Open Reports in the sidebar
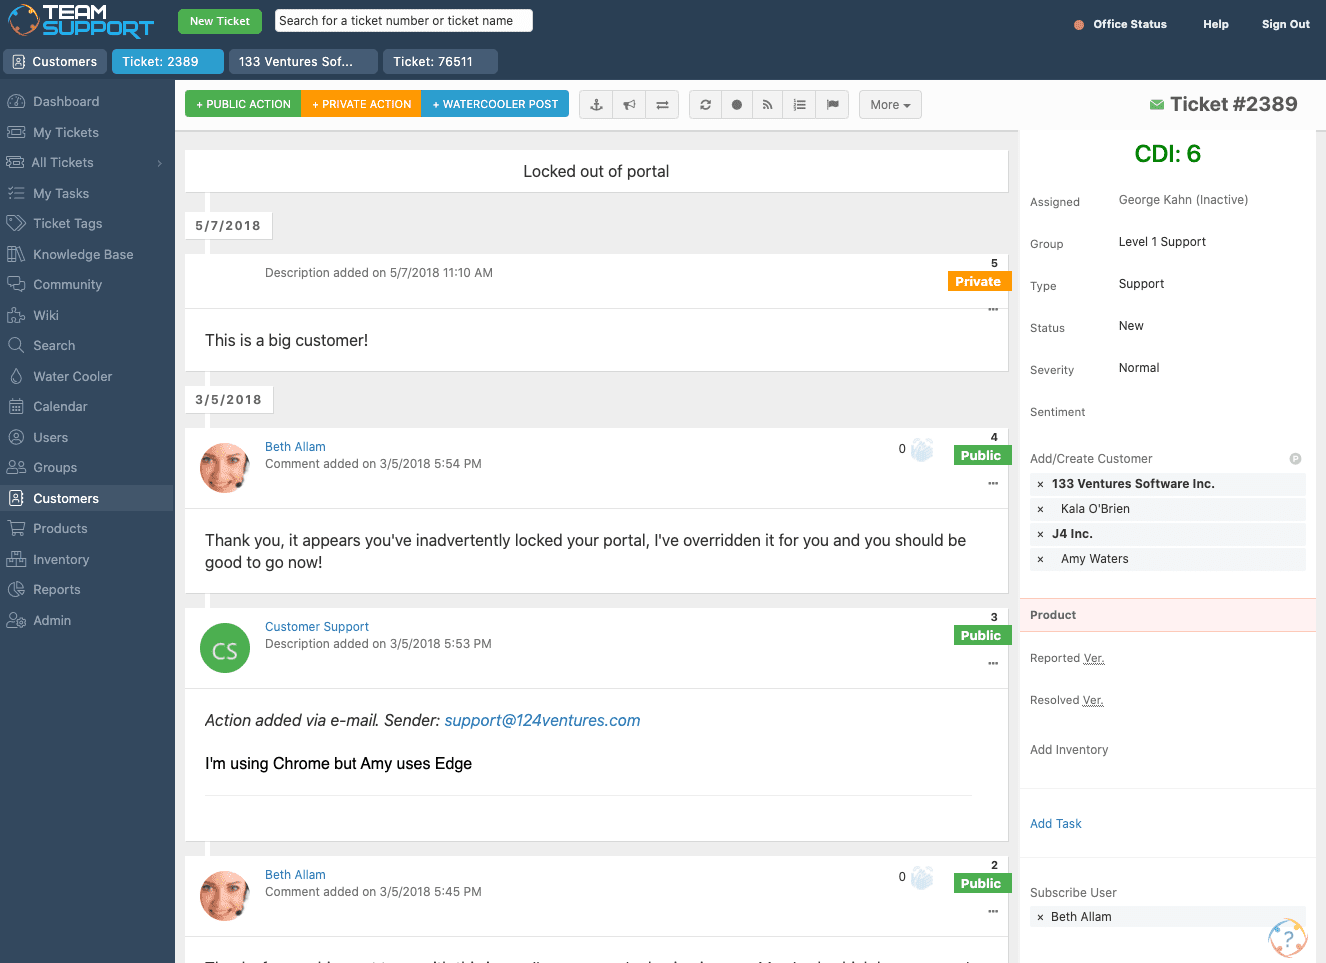Image resolution: width=1326 pixels, height=963 pixels. [56, 589]
